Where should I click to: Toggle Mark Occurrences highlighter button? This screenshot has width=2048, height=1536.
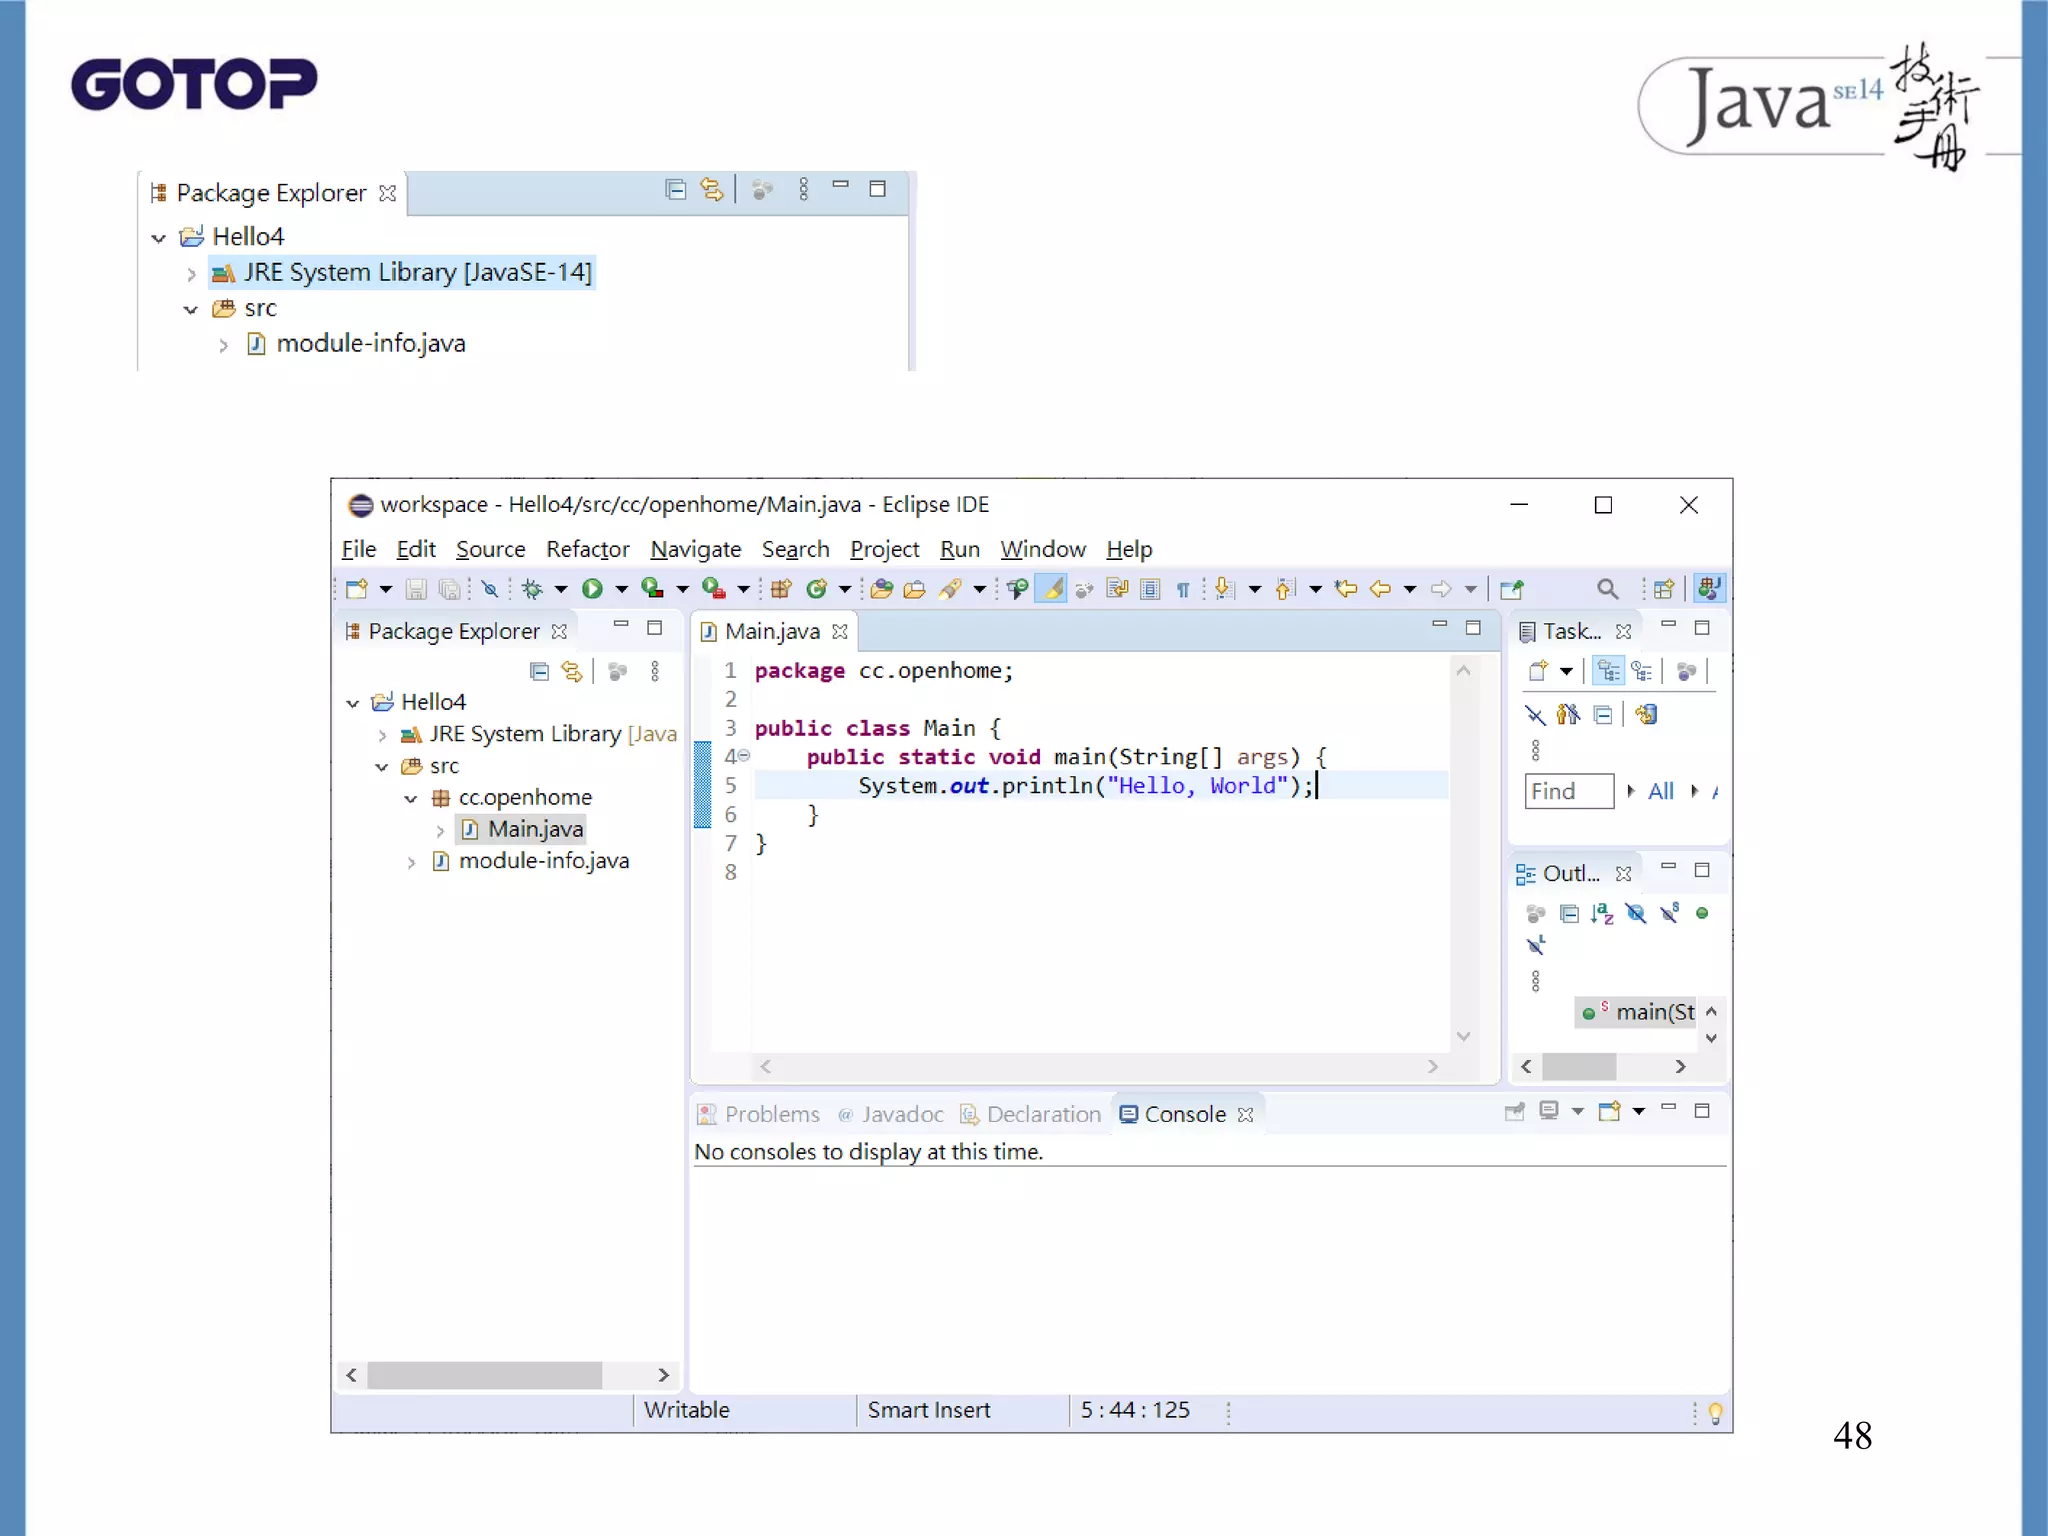click(x=1052, y=589)
